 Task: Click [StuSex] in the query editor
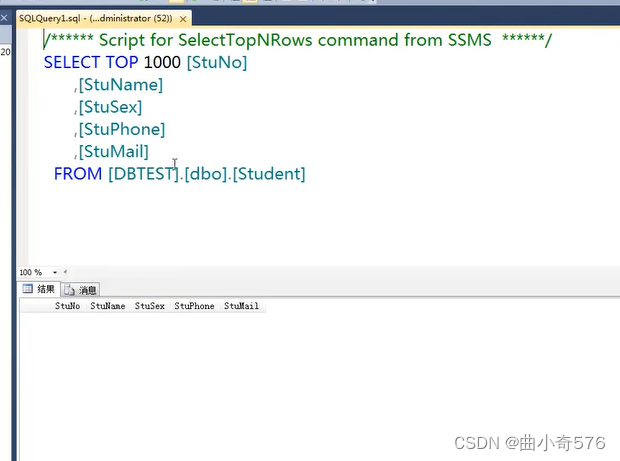pos(110,107)
